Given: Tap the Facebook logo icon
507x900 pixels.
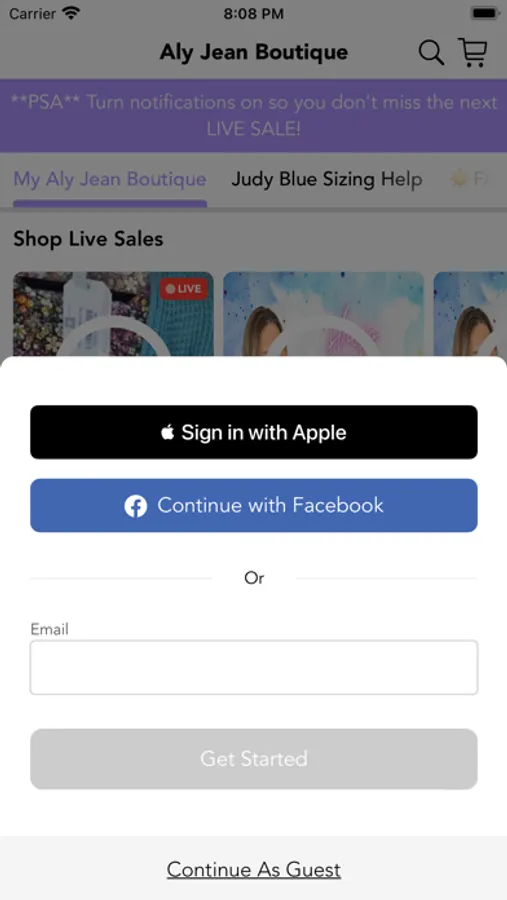Looking at the screenshot, I should (136, 506).
